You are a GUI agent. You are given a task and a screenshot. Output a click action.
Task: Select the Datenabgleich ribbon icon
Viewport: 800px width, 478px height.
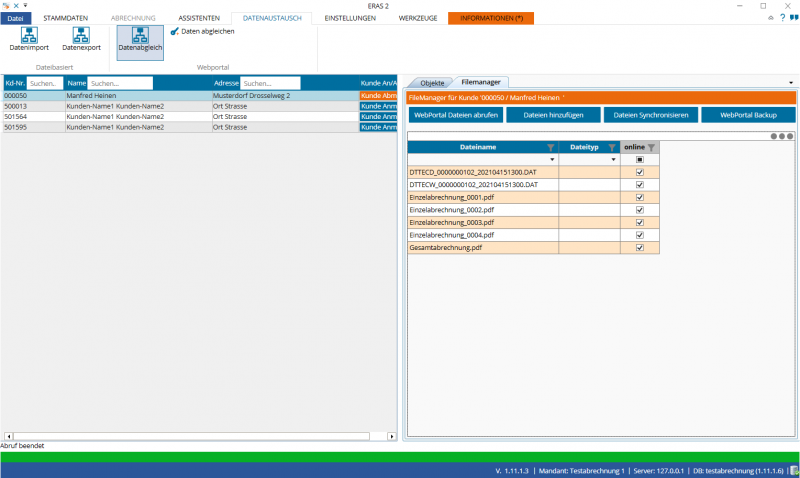click(140, 42)
